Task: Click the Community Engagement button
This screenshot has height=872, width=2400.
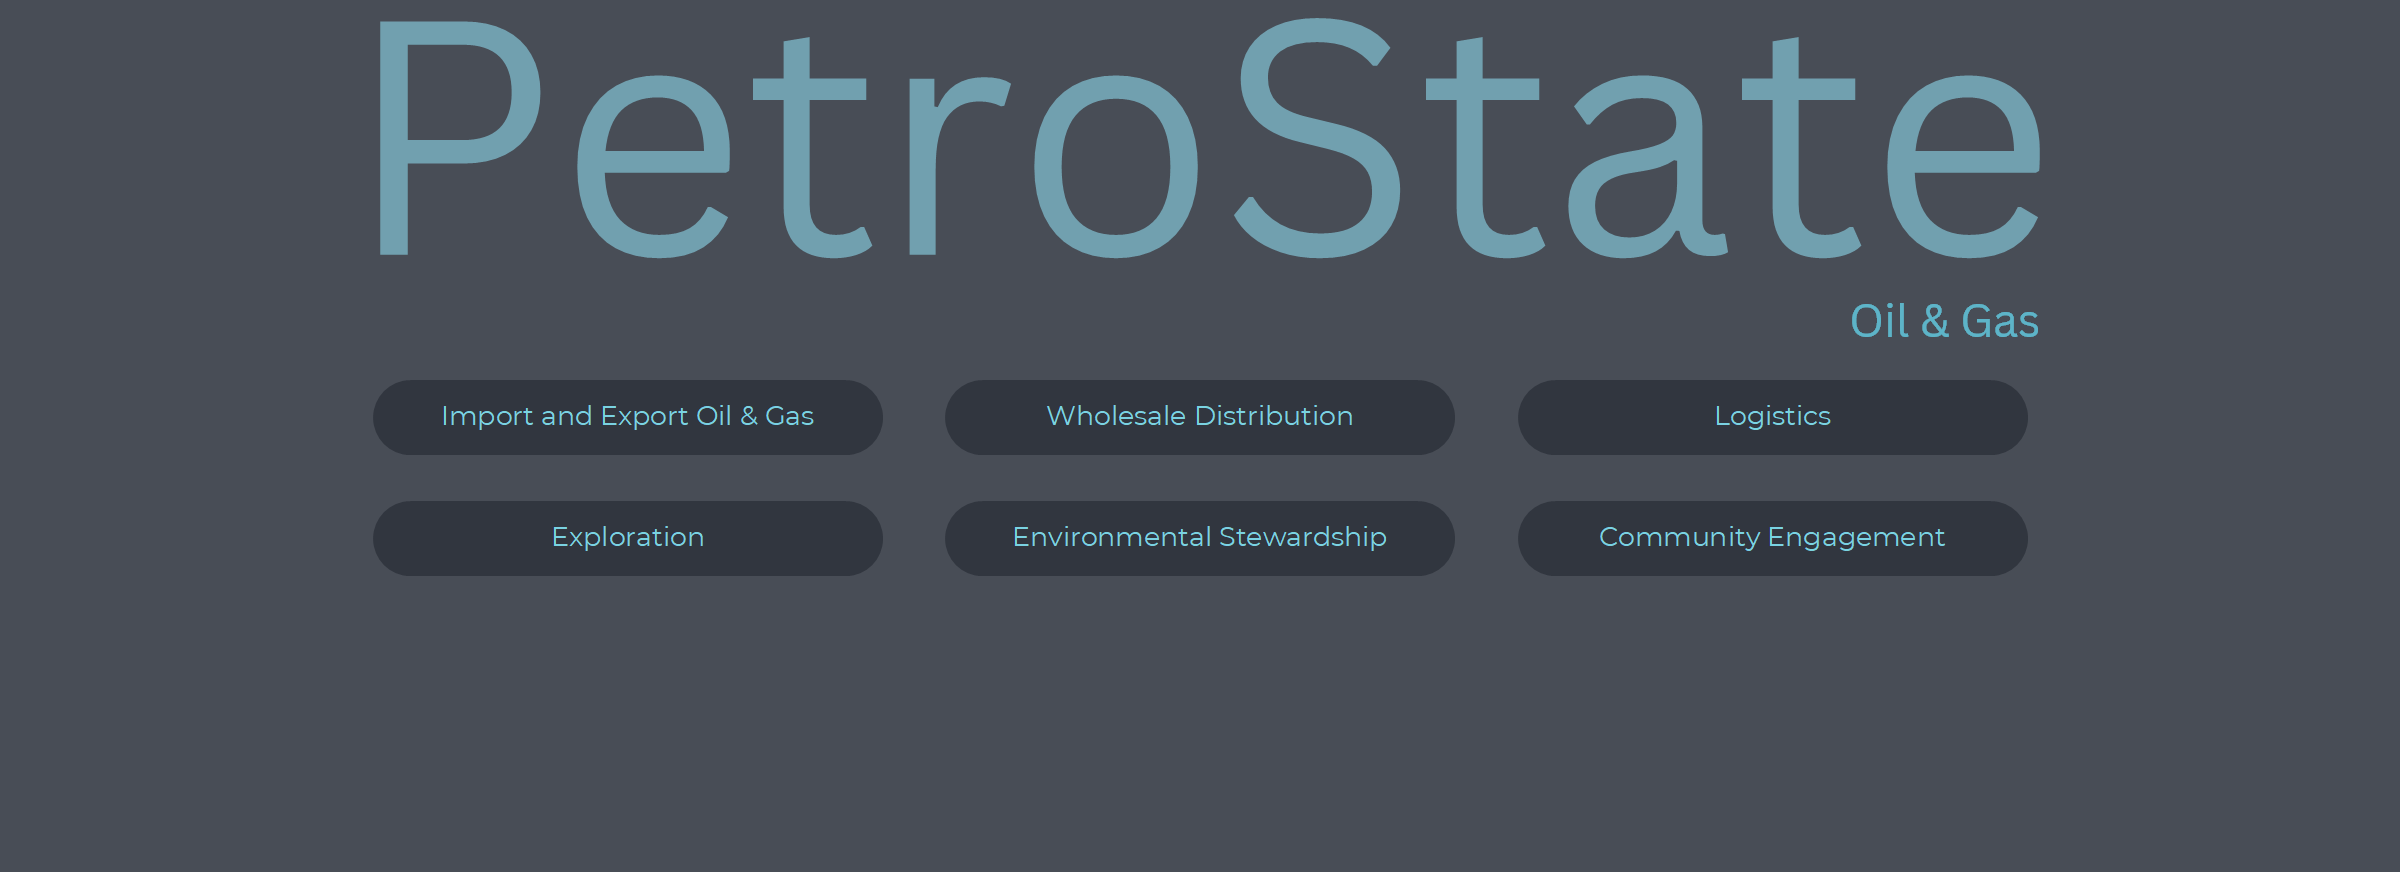Action: tap(1772, 538)
